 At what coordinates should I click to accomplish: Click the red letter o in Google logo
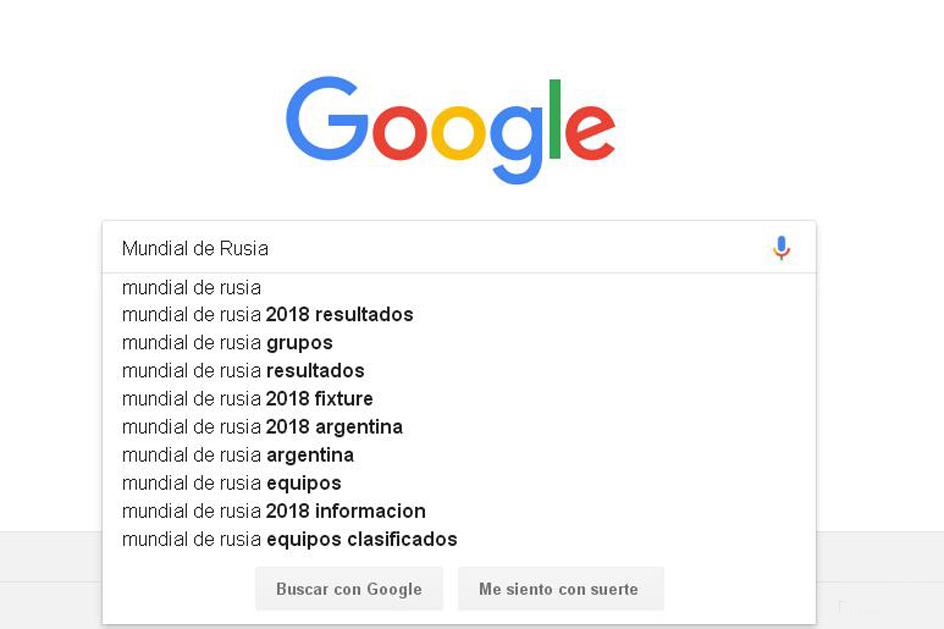pyautogui.click(x=400, y=132)
